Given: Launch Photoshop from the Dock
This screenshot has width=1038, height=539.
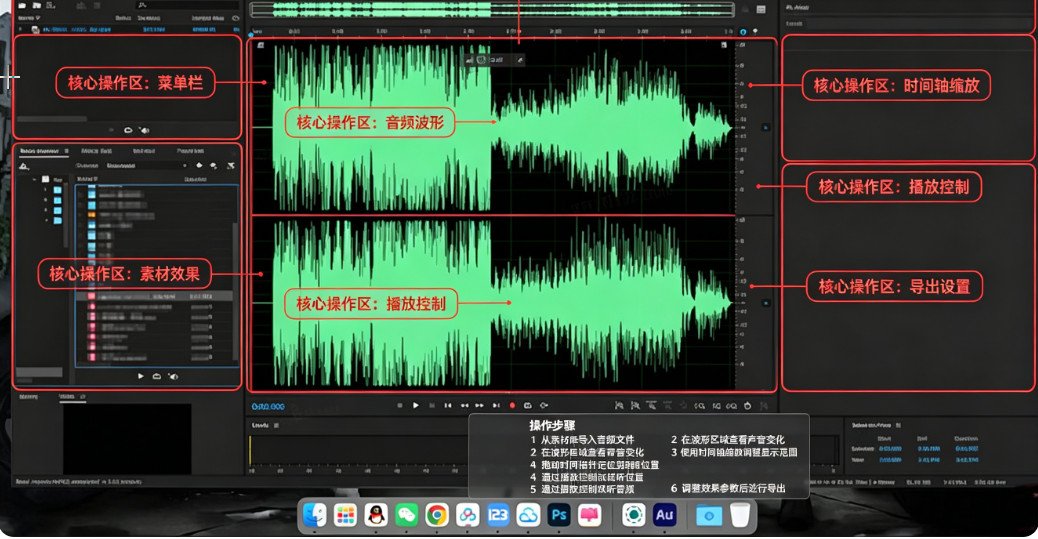Looking at the screenshot, I should coord(559,514).
